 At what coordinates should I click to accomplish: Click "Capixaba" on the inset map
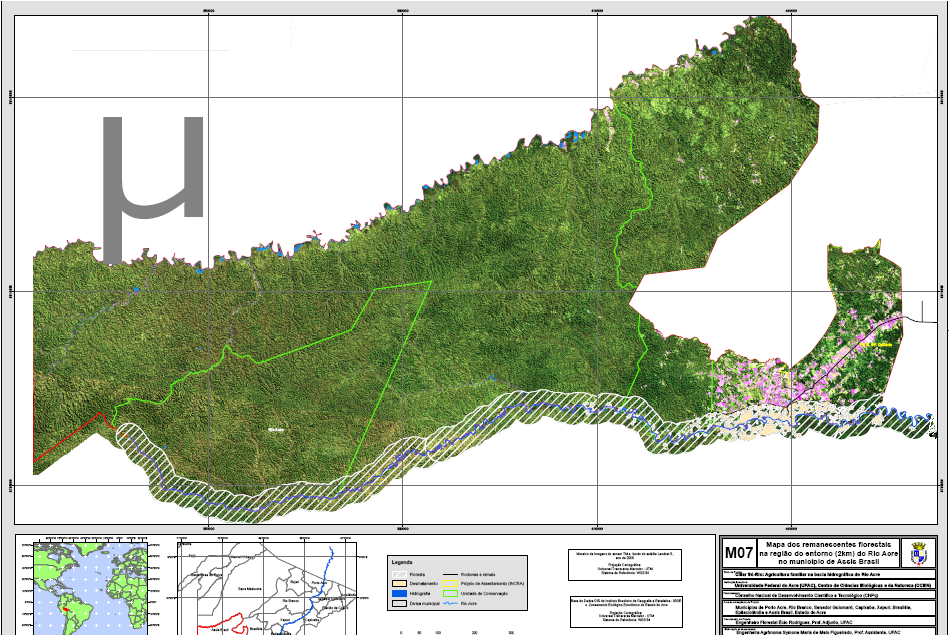pyautogui.click(x=311, y=620)
